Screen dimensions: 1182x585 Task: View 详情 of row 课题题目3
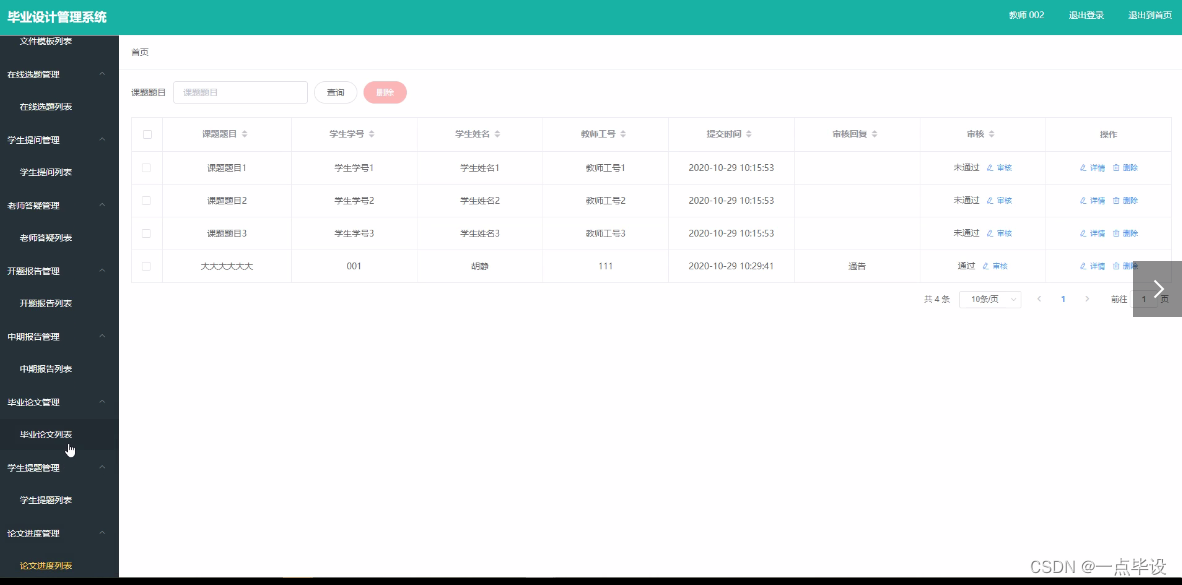point(1092,234)
